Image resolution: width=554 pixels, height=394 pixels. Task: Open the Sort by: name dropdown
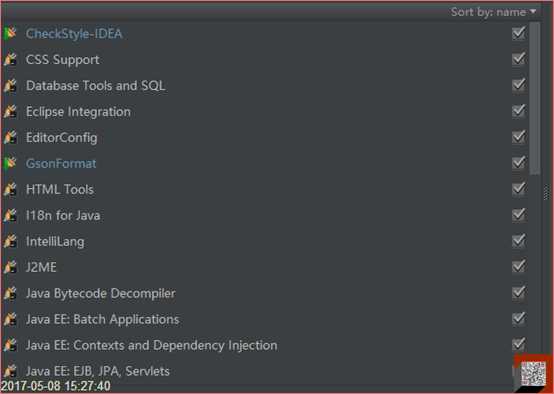[x=494, y=12]
